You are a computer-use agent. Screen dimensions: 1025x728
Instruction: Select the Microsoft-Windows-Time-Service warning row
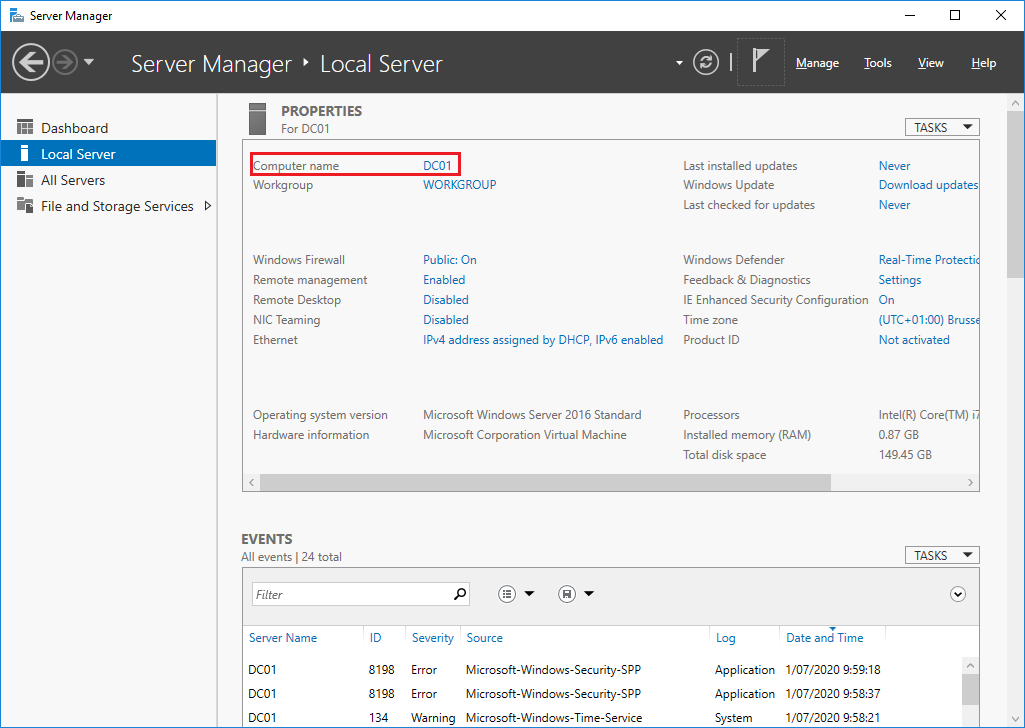click(x=603, y=718)
